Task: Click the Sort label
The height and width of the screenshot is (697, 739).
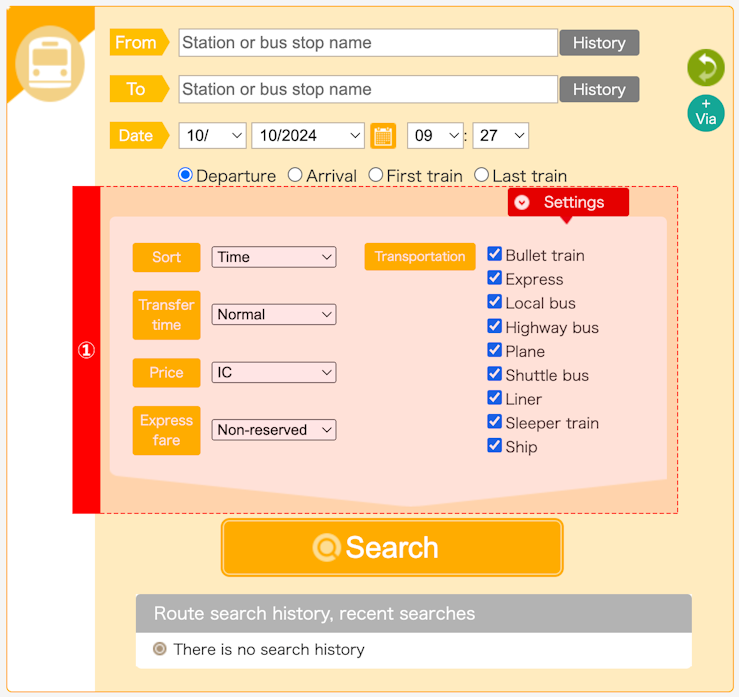Action: pos(166,258)
